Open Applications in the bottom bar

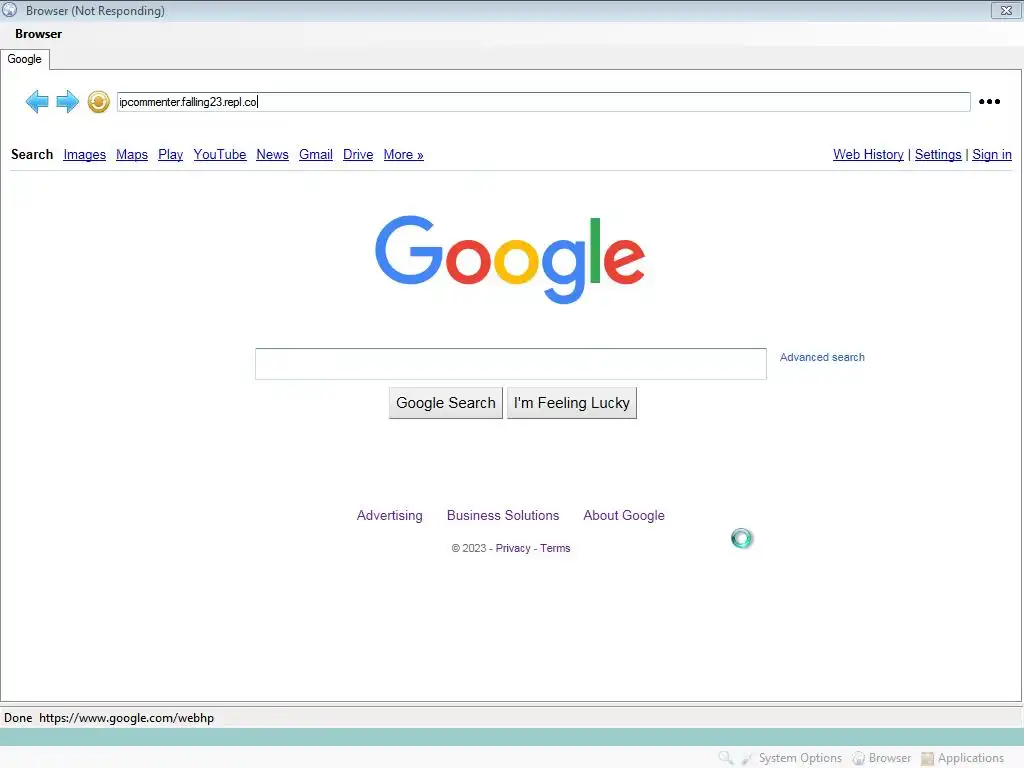(962, 758)
